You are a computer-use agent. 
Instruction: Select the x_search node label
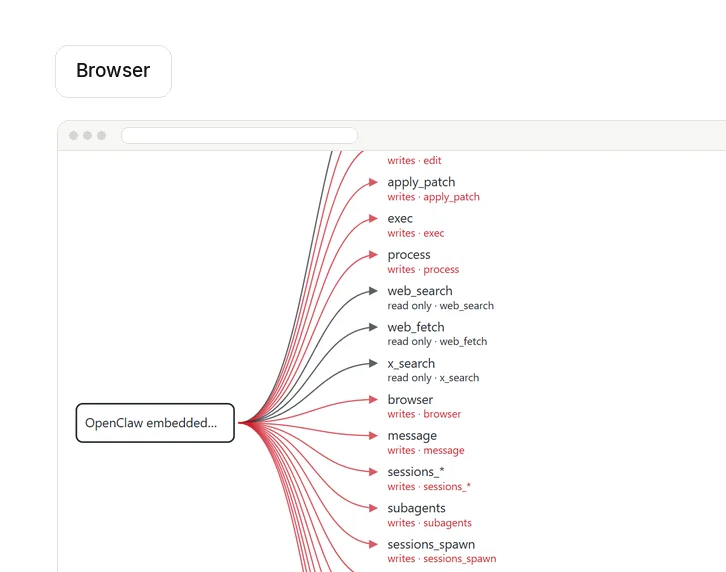click(411, 364)
